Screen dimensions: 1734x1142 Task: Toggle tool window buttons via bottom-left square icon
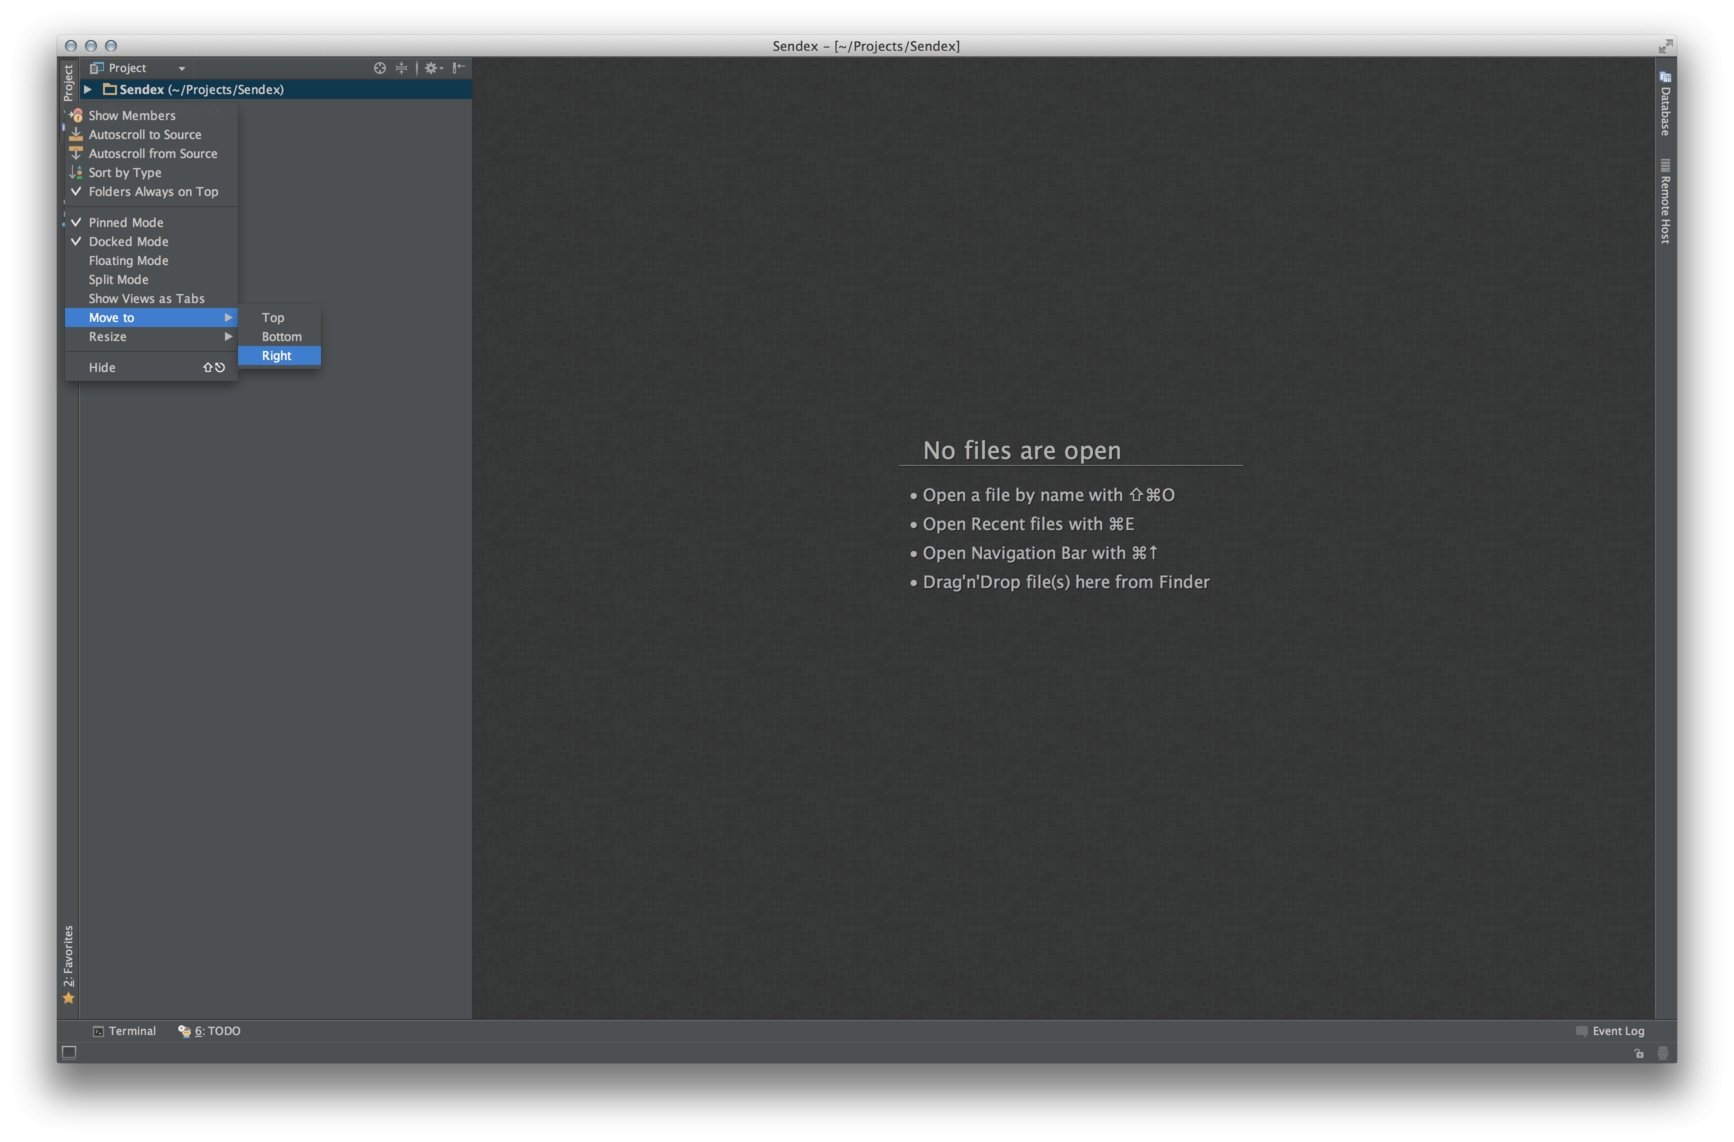click(x=69, y=1052)
